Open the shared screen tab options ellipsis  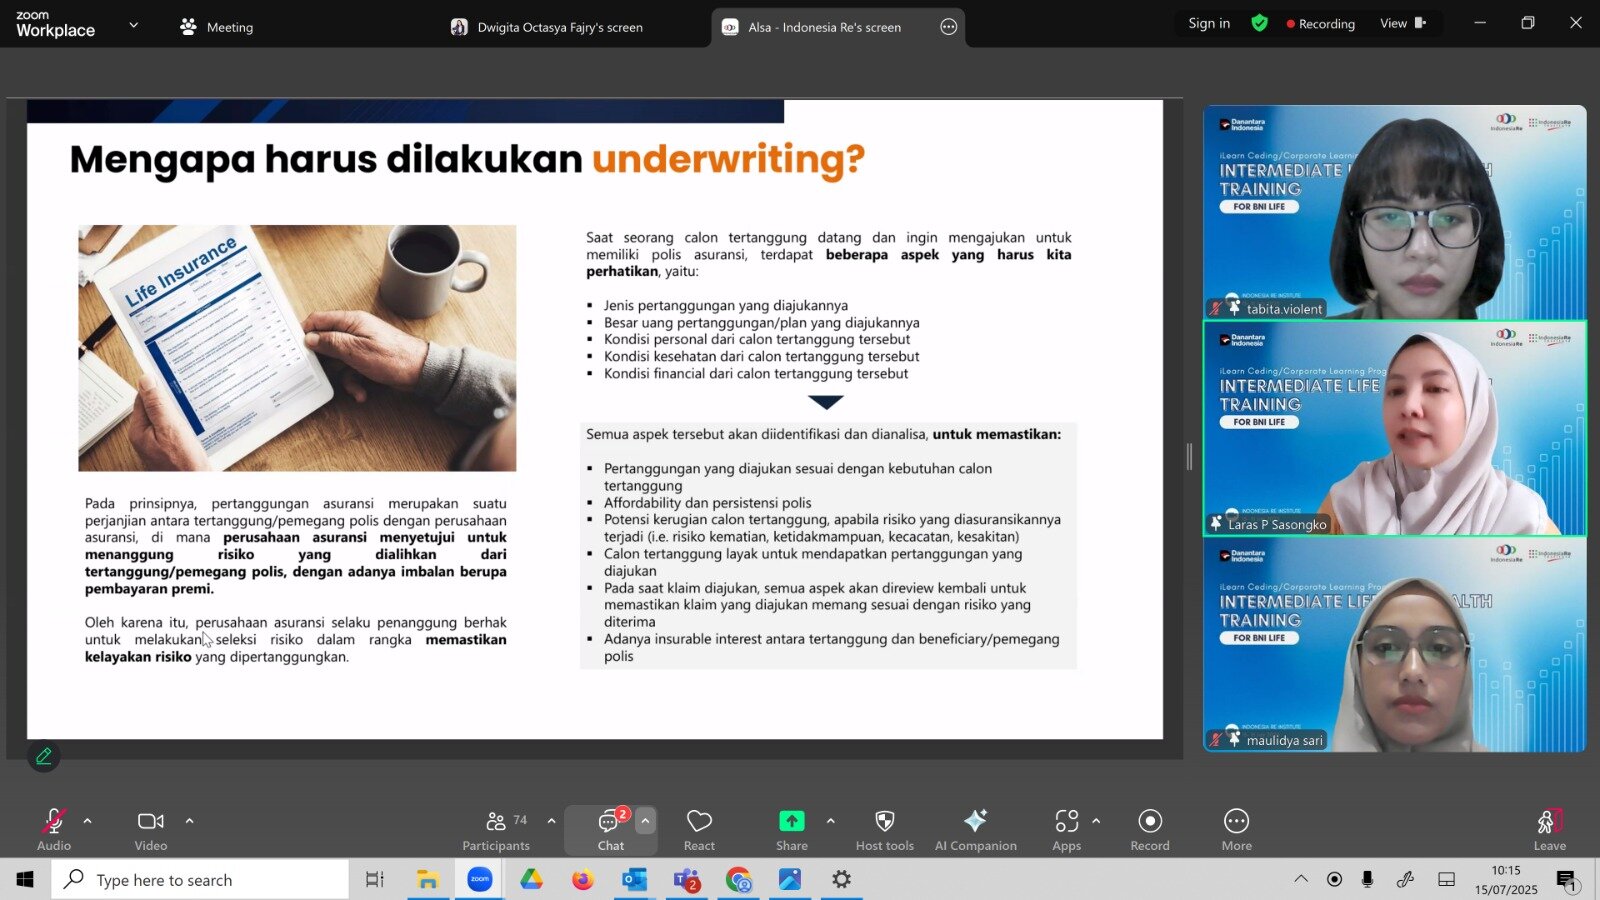(949, 27)
